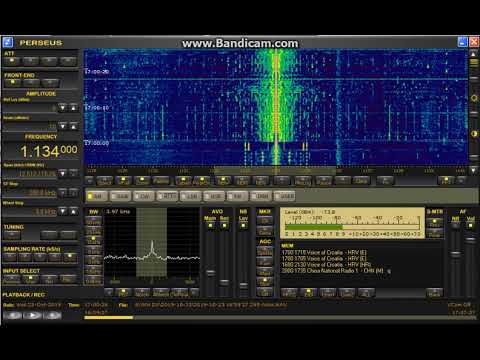
Task: Select the first Input Select button
Action: 11,279
